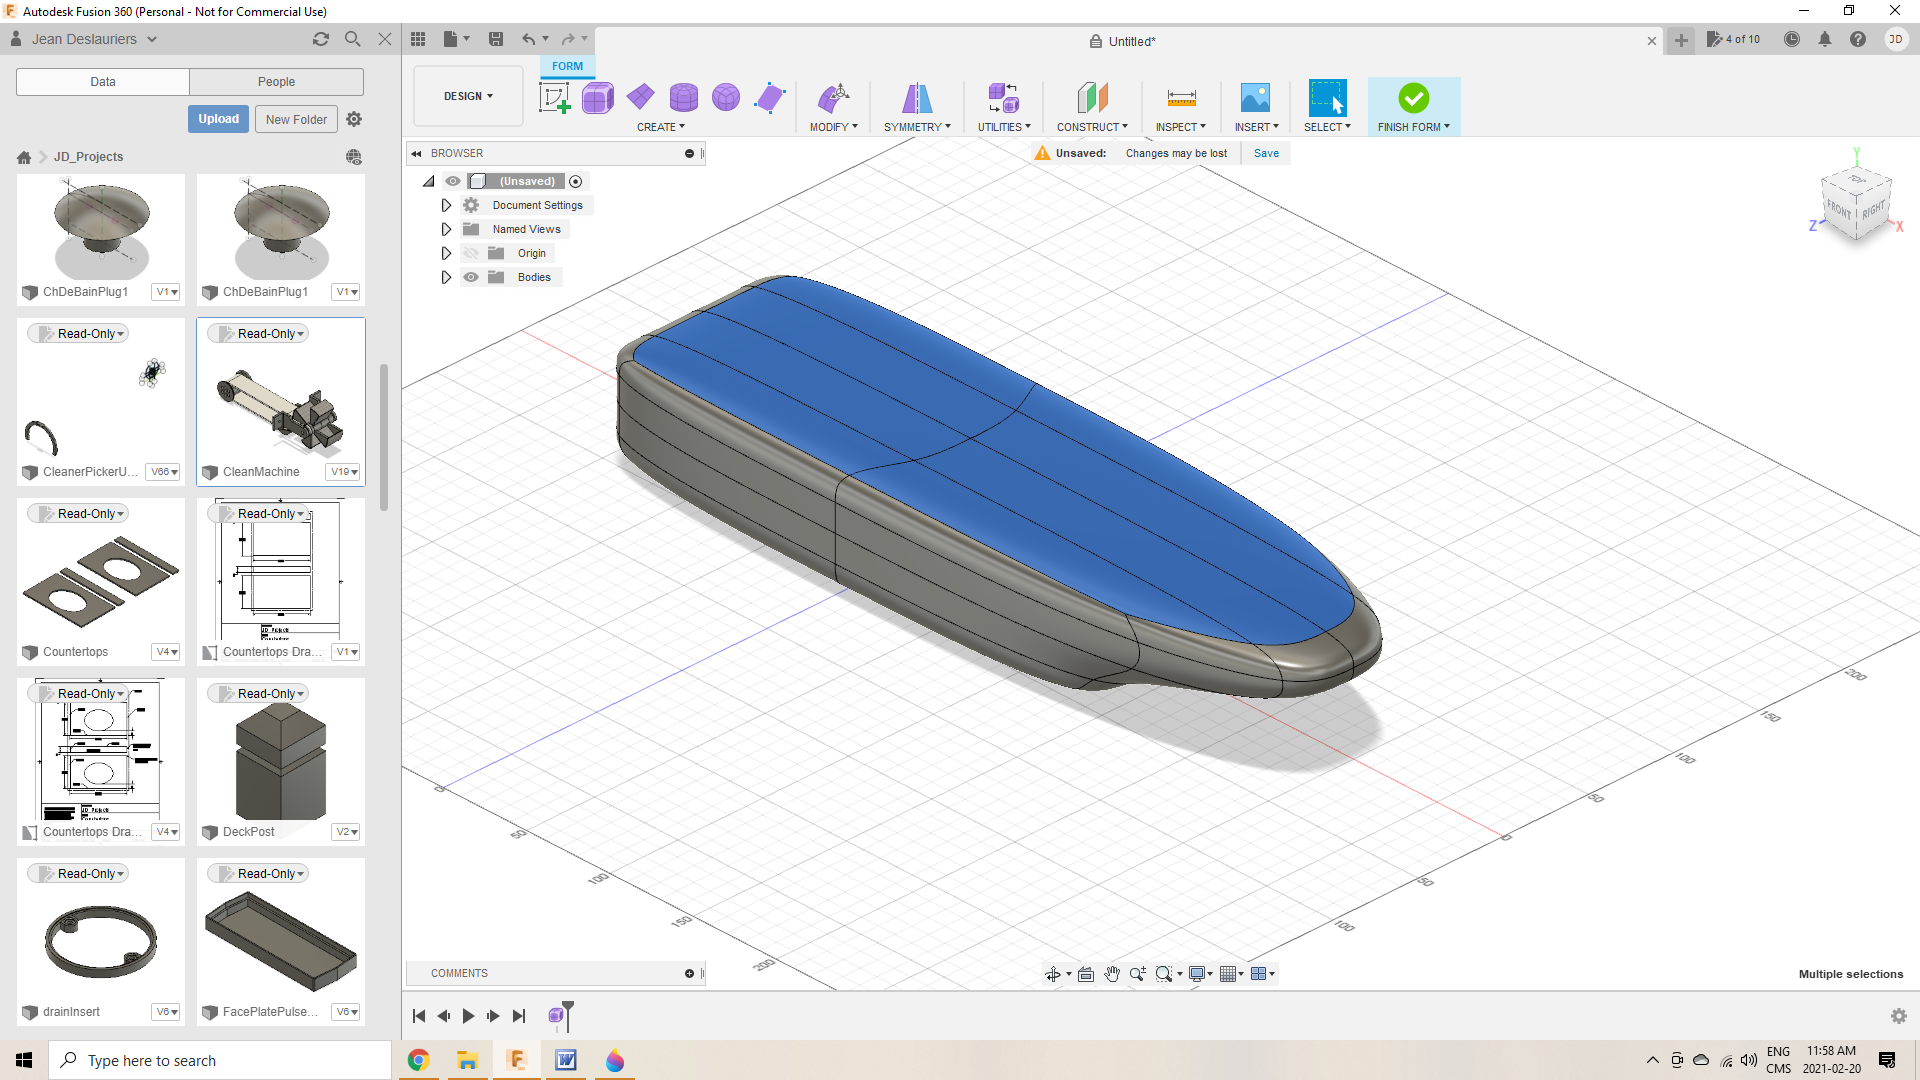Click the Save icon in the toolbar
The image size is (1920, 1080).
coord(496,39)
